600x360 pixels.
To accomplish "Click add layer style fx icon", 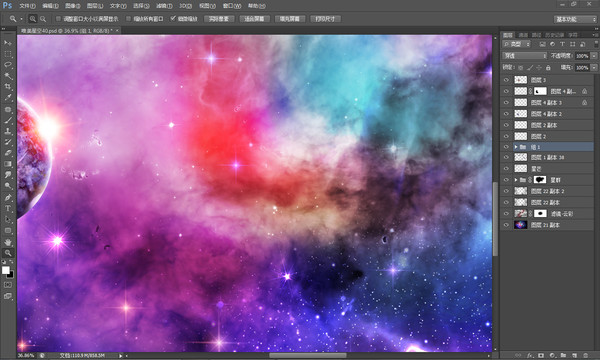I will 530,355.
